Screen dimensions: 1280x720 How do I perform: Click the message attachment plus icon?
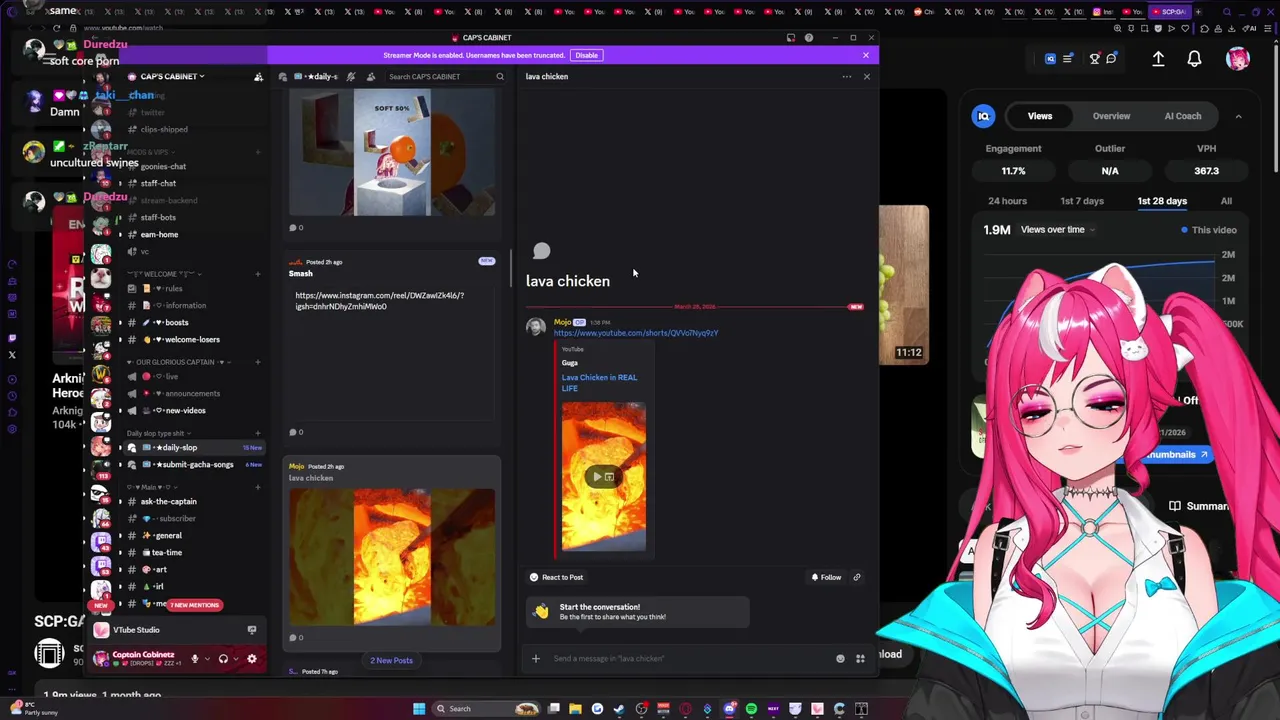pyautogui.click(x=535, y=658)
